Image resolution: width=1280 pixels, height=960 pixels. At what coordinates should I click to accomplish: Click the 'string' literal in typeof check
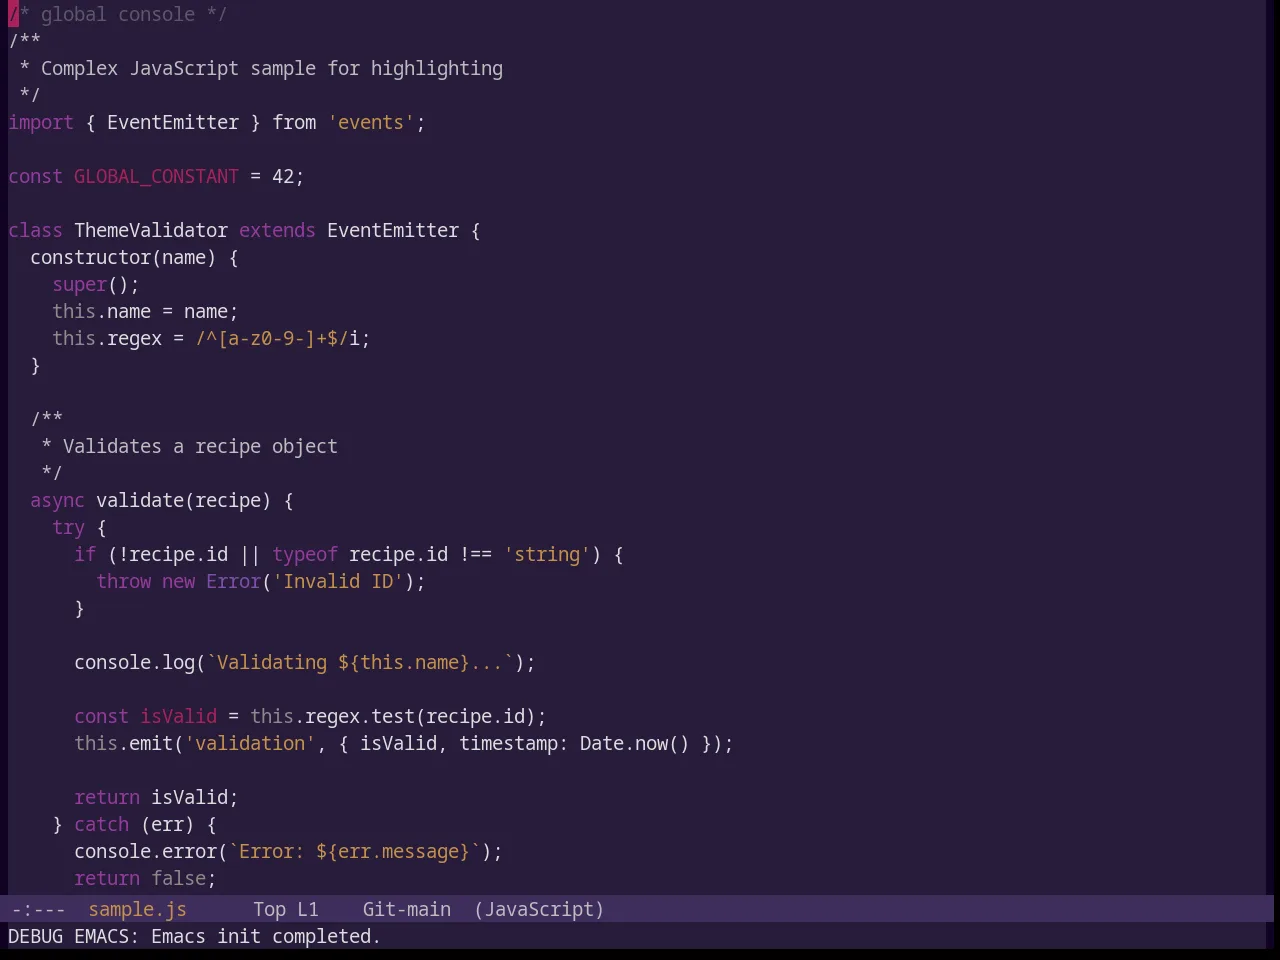click(547, 555)
